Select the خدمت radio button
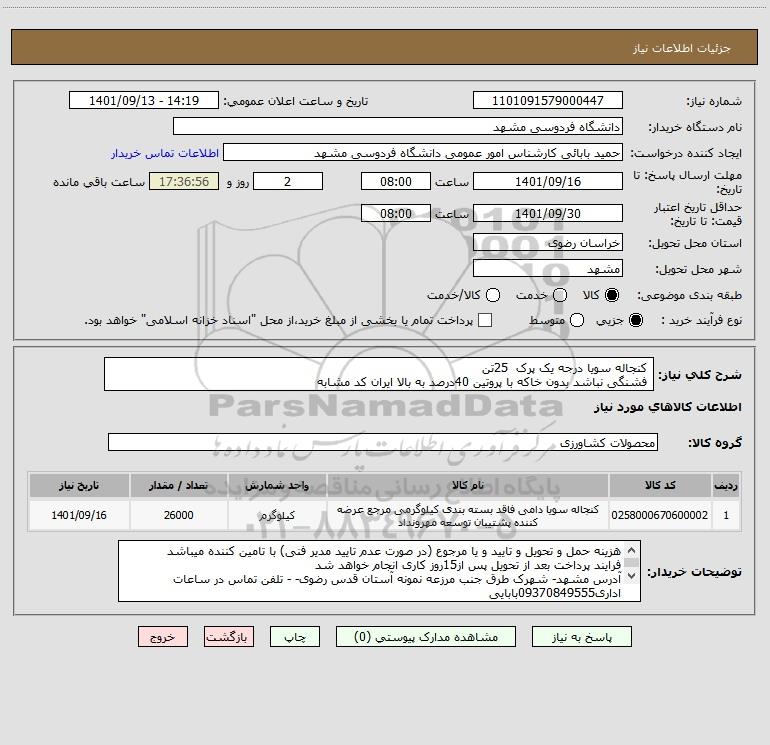Image resolution: width=770 pixels, height=745 pixels. [x=560, y=295]
